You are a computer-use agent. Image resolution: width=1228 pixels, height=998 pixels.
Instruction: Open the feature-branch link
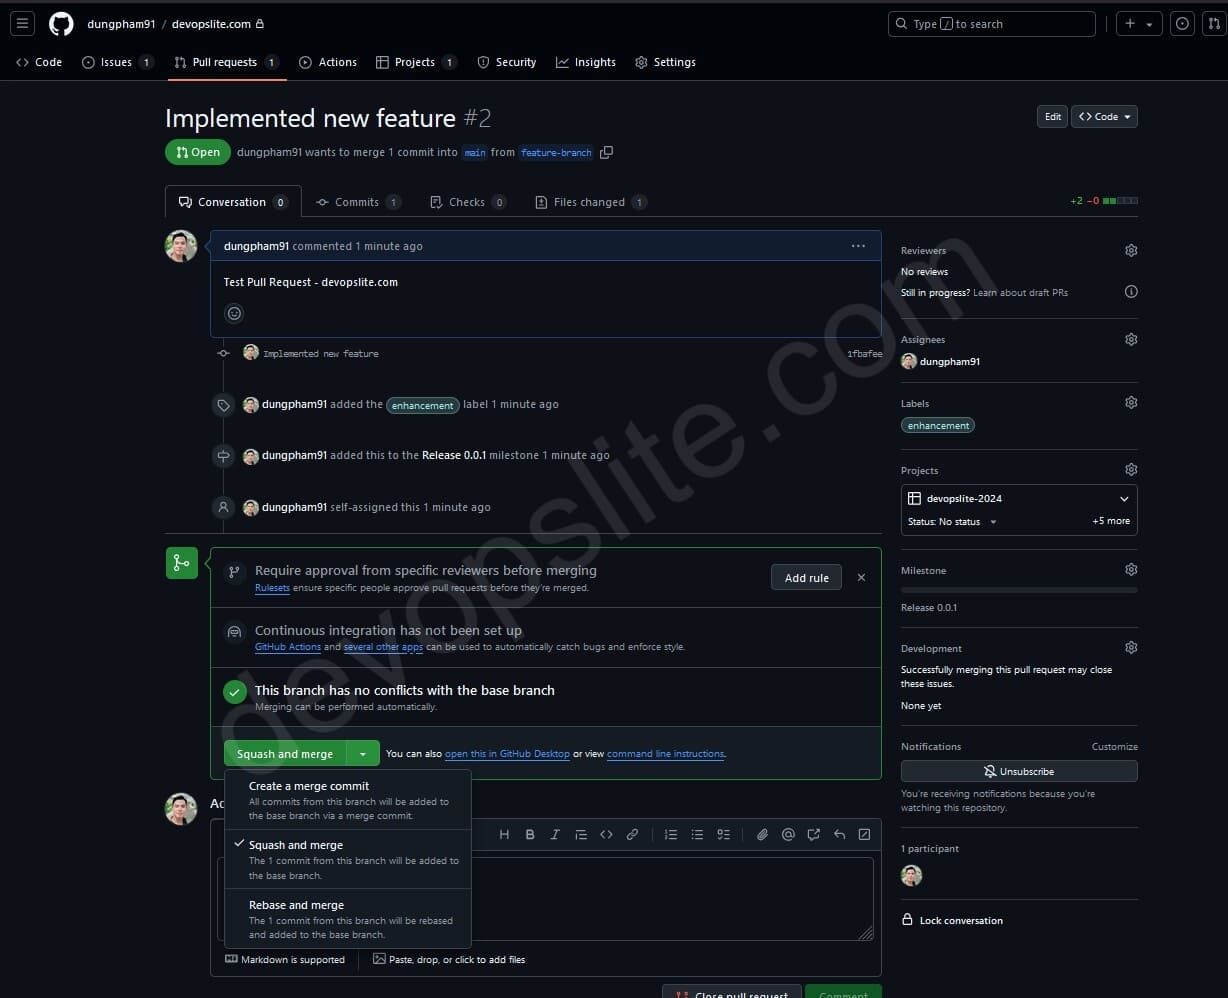point(556,153)
